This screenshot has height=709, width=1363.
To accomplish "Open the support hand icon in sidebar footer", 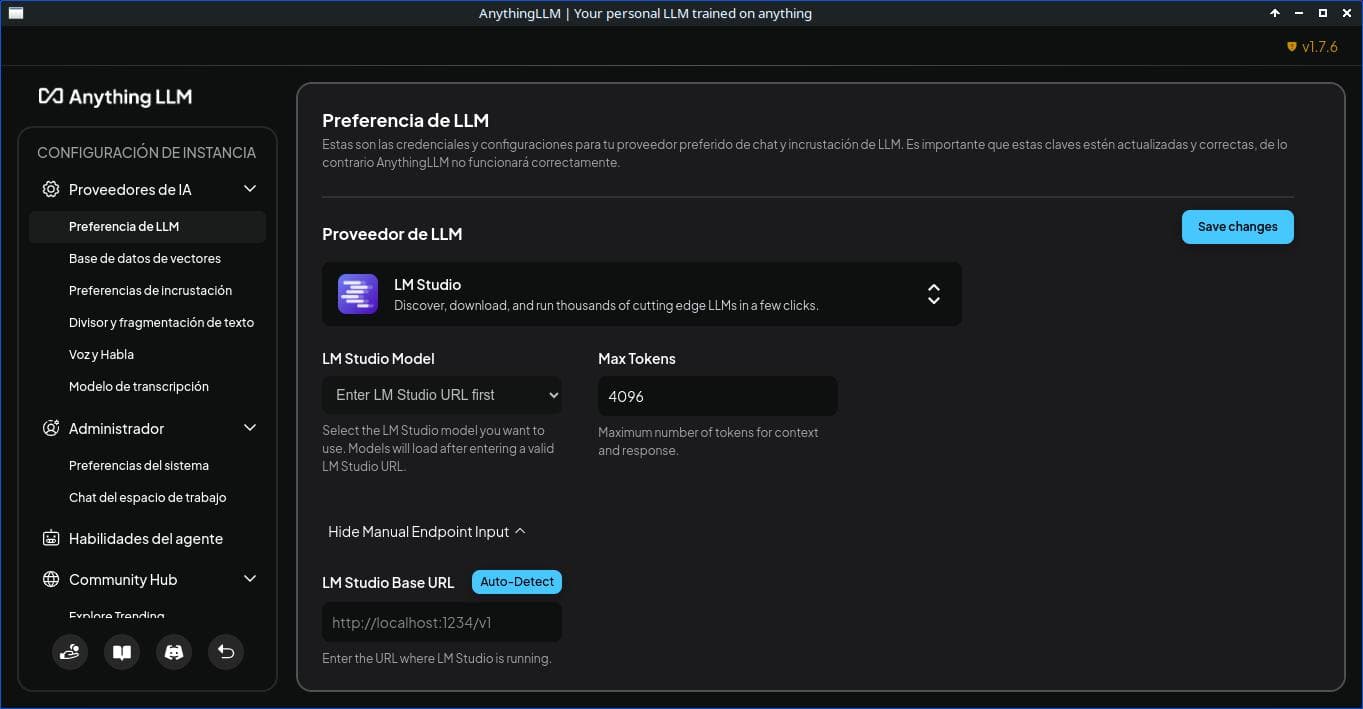I will tap(70, 652).
